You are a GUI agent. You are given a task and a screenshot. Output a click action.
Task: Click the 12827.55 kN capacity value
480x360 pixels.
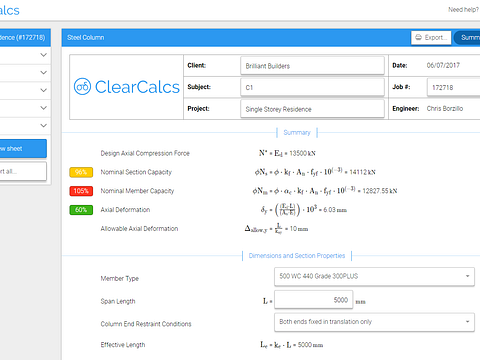[380, 191]
